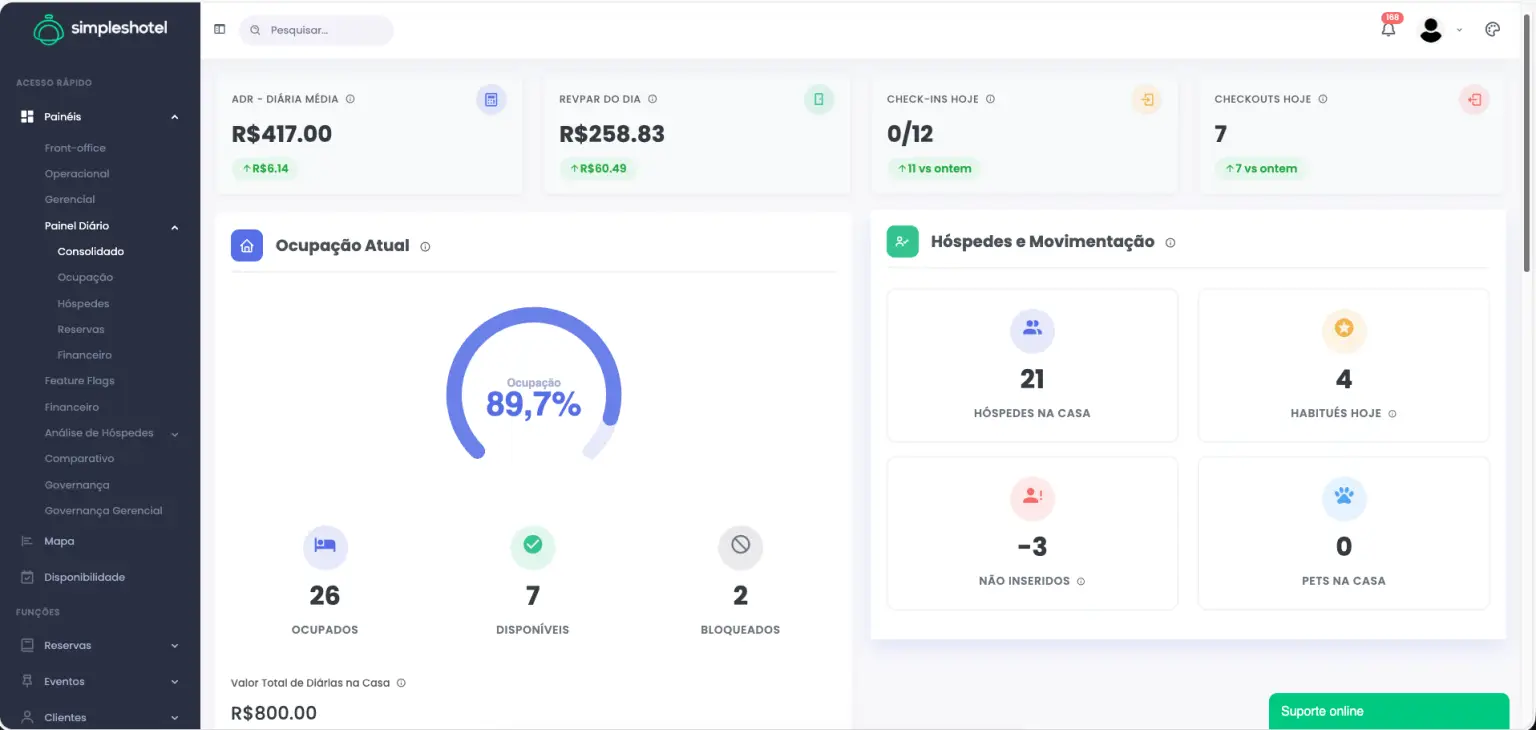
Task: Click the Suporte online button
Action: [1389, 711]
